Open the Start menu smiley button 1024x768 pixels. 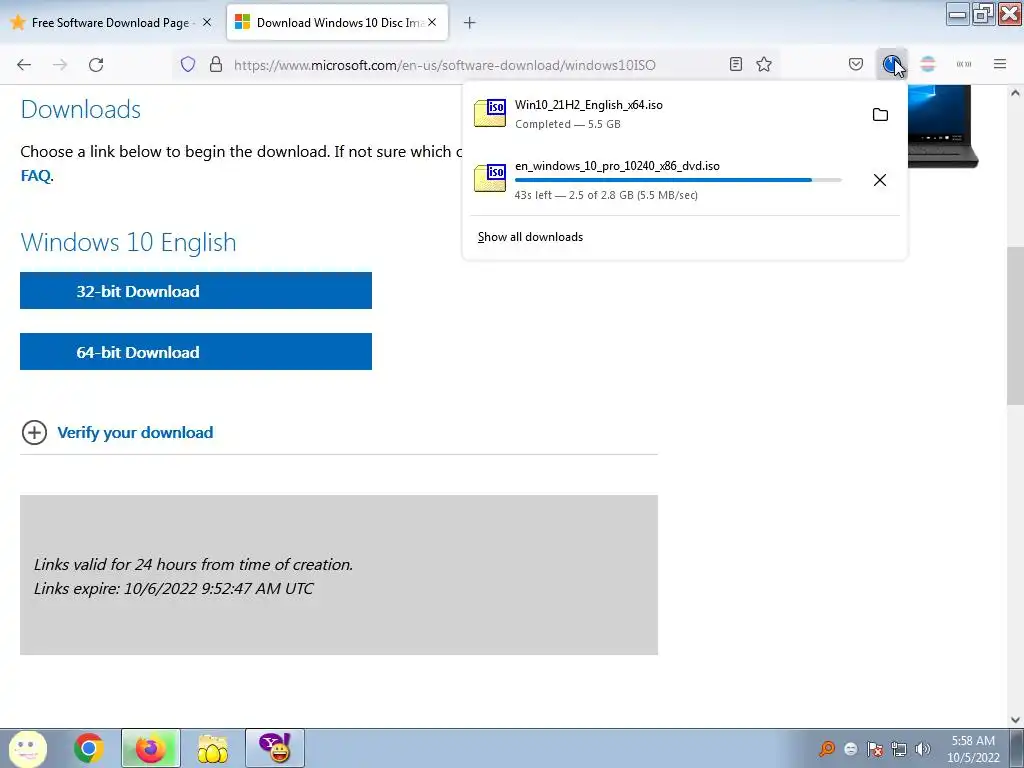coord(27,748)
